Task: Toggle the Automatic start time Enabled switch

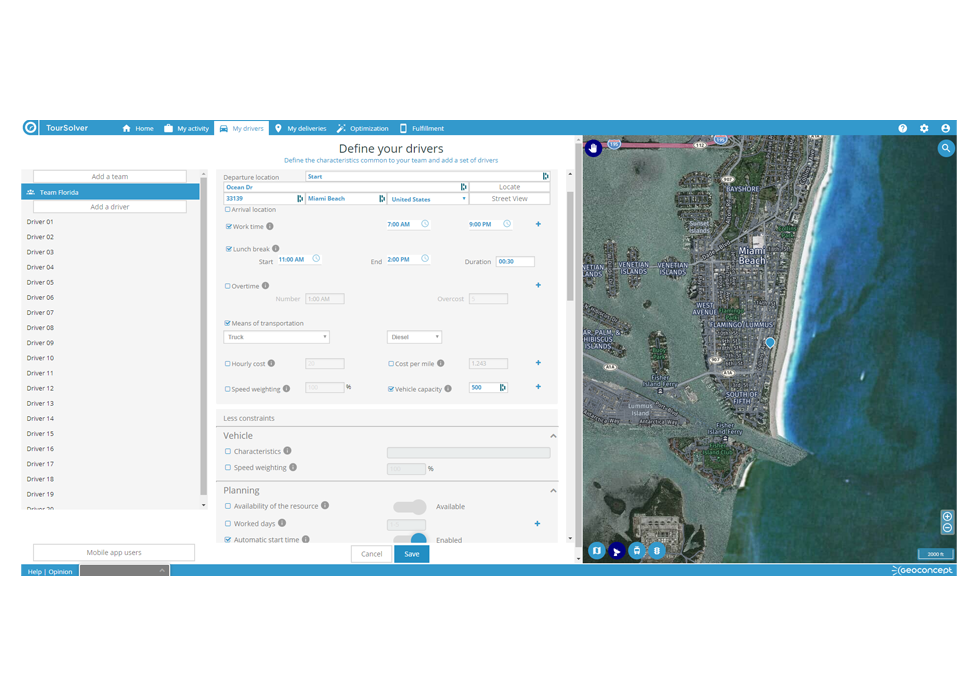Action: (410, 539)
